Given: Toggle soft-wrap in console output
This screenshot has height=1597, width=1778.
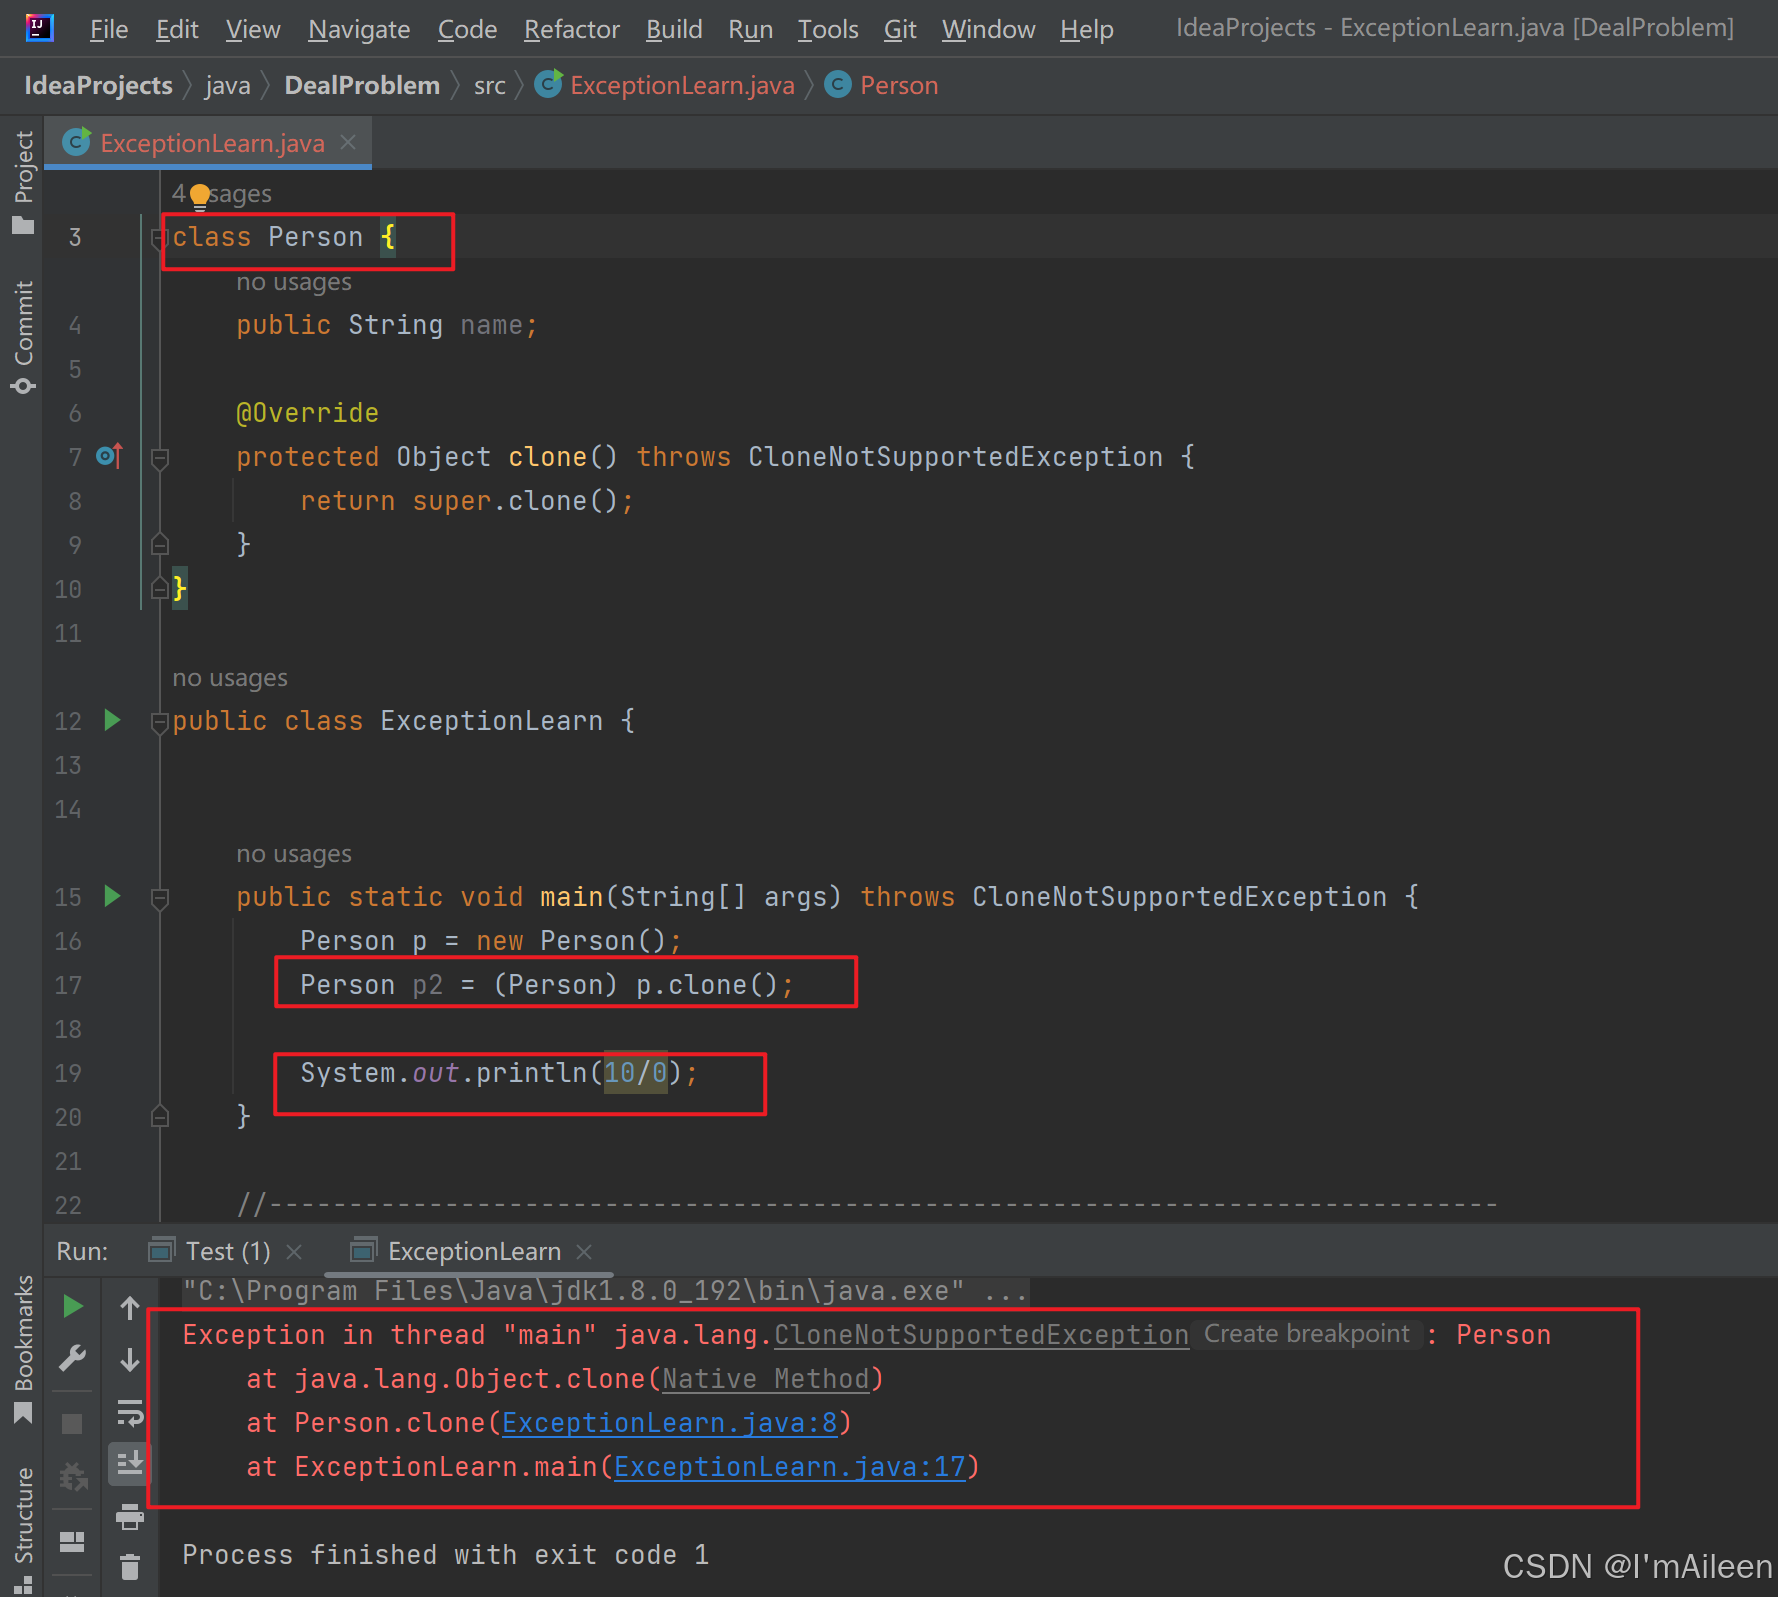Looking at the screenshot, I should [130, 1412].
